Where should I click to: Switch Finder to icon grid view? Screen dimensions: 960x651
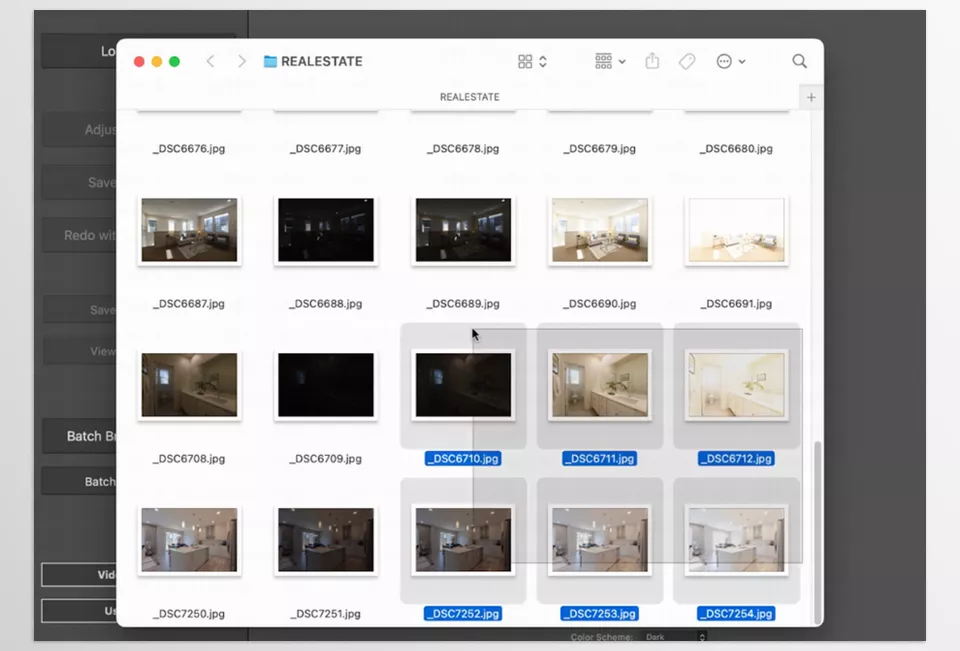click(525, 61)
